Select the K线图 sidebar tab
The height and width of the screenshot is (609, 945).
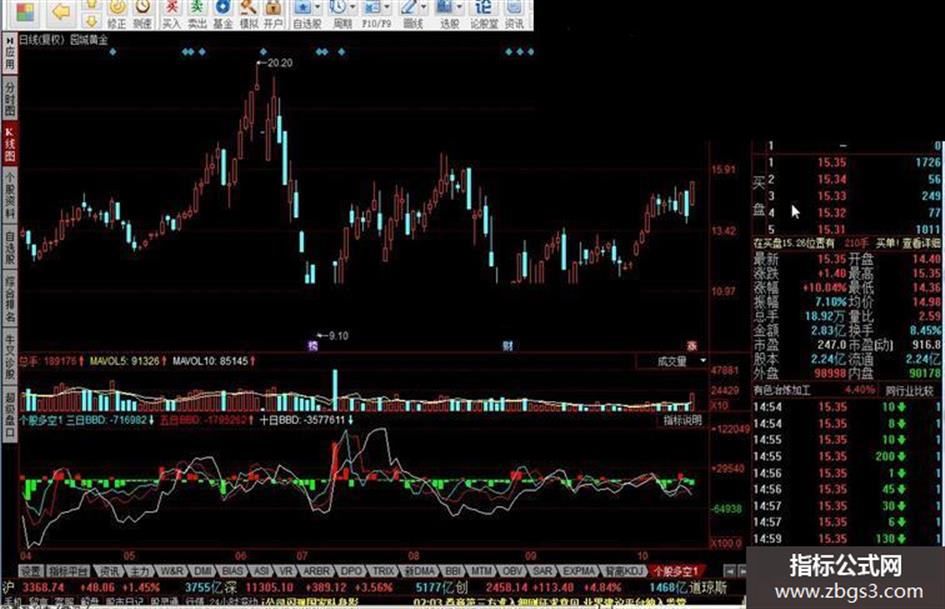10,145
